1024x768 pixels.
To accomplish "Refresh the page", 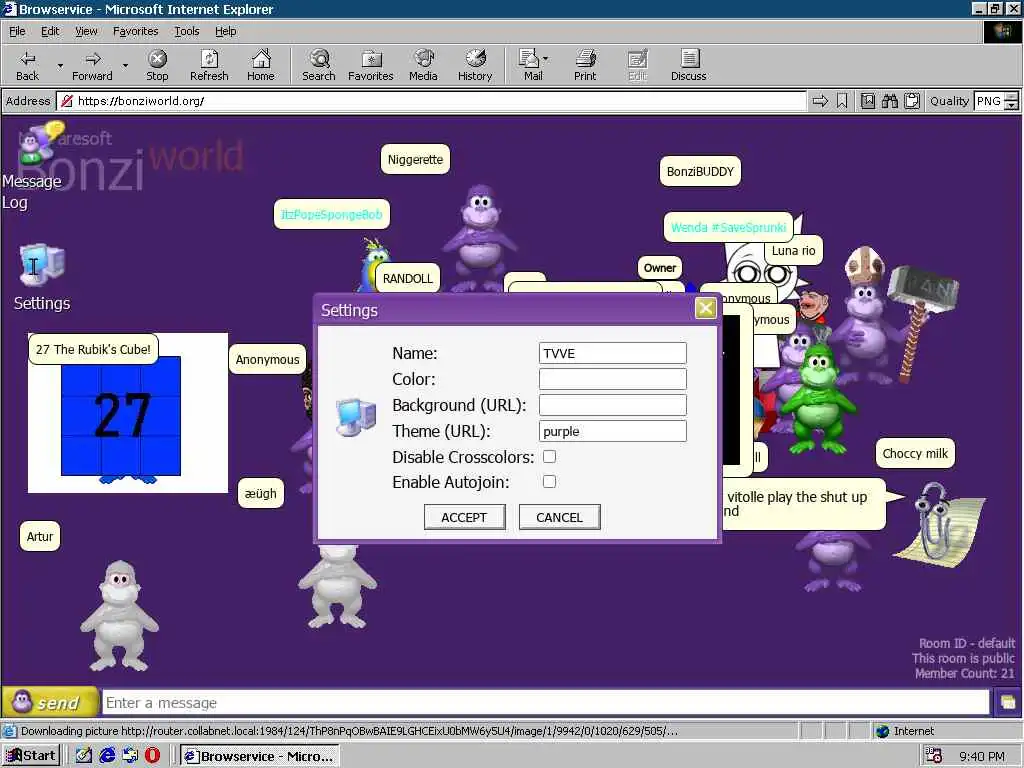I will 209,65.
